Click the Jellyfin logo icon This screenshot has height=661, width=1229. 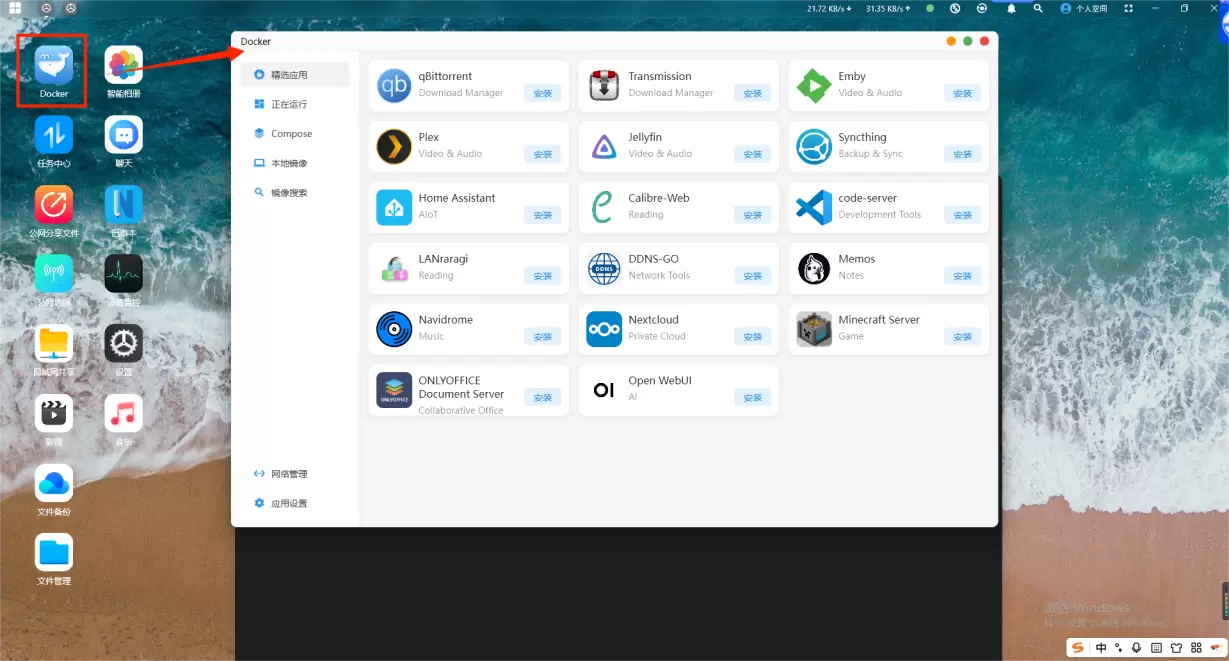(604, 147)
